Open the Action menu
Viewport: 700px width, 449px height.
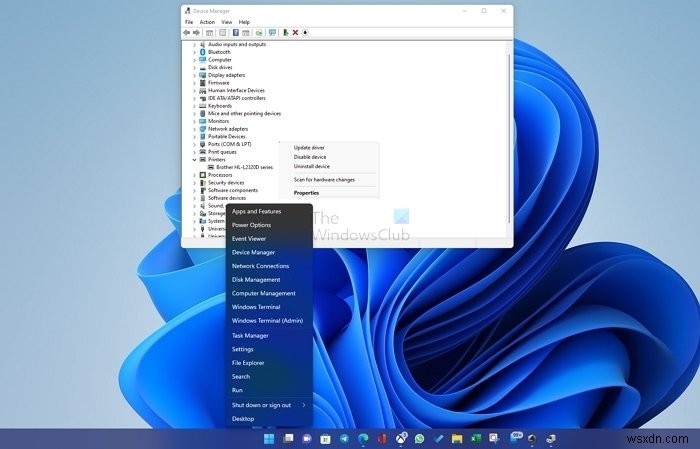207,22
